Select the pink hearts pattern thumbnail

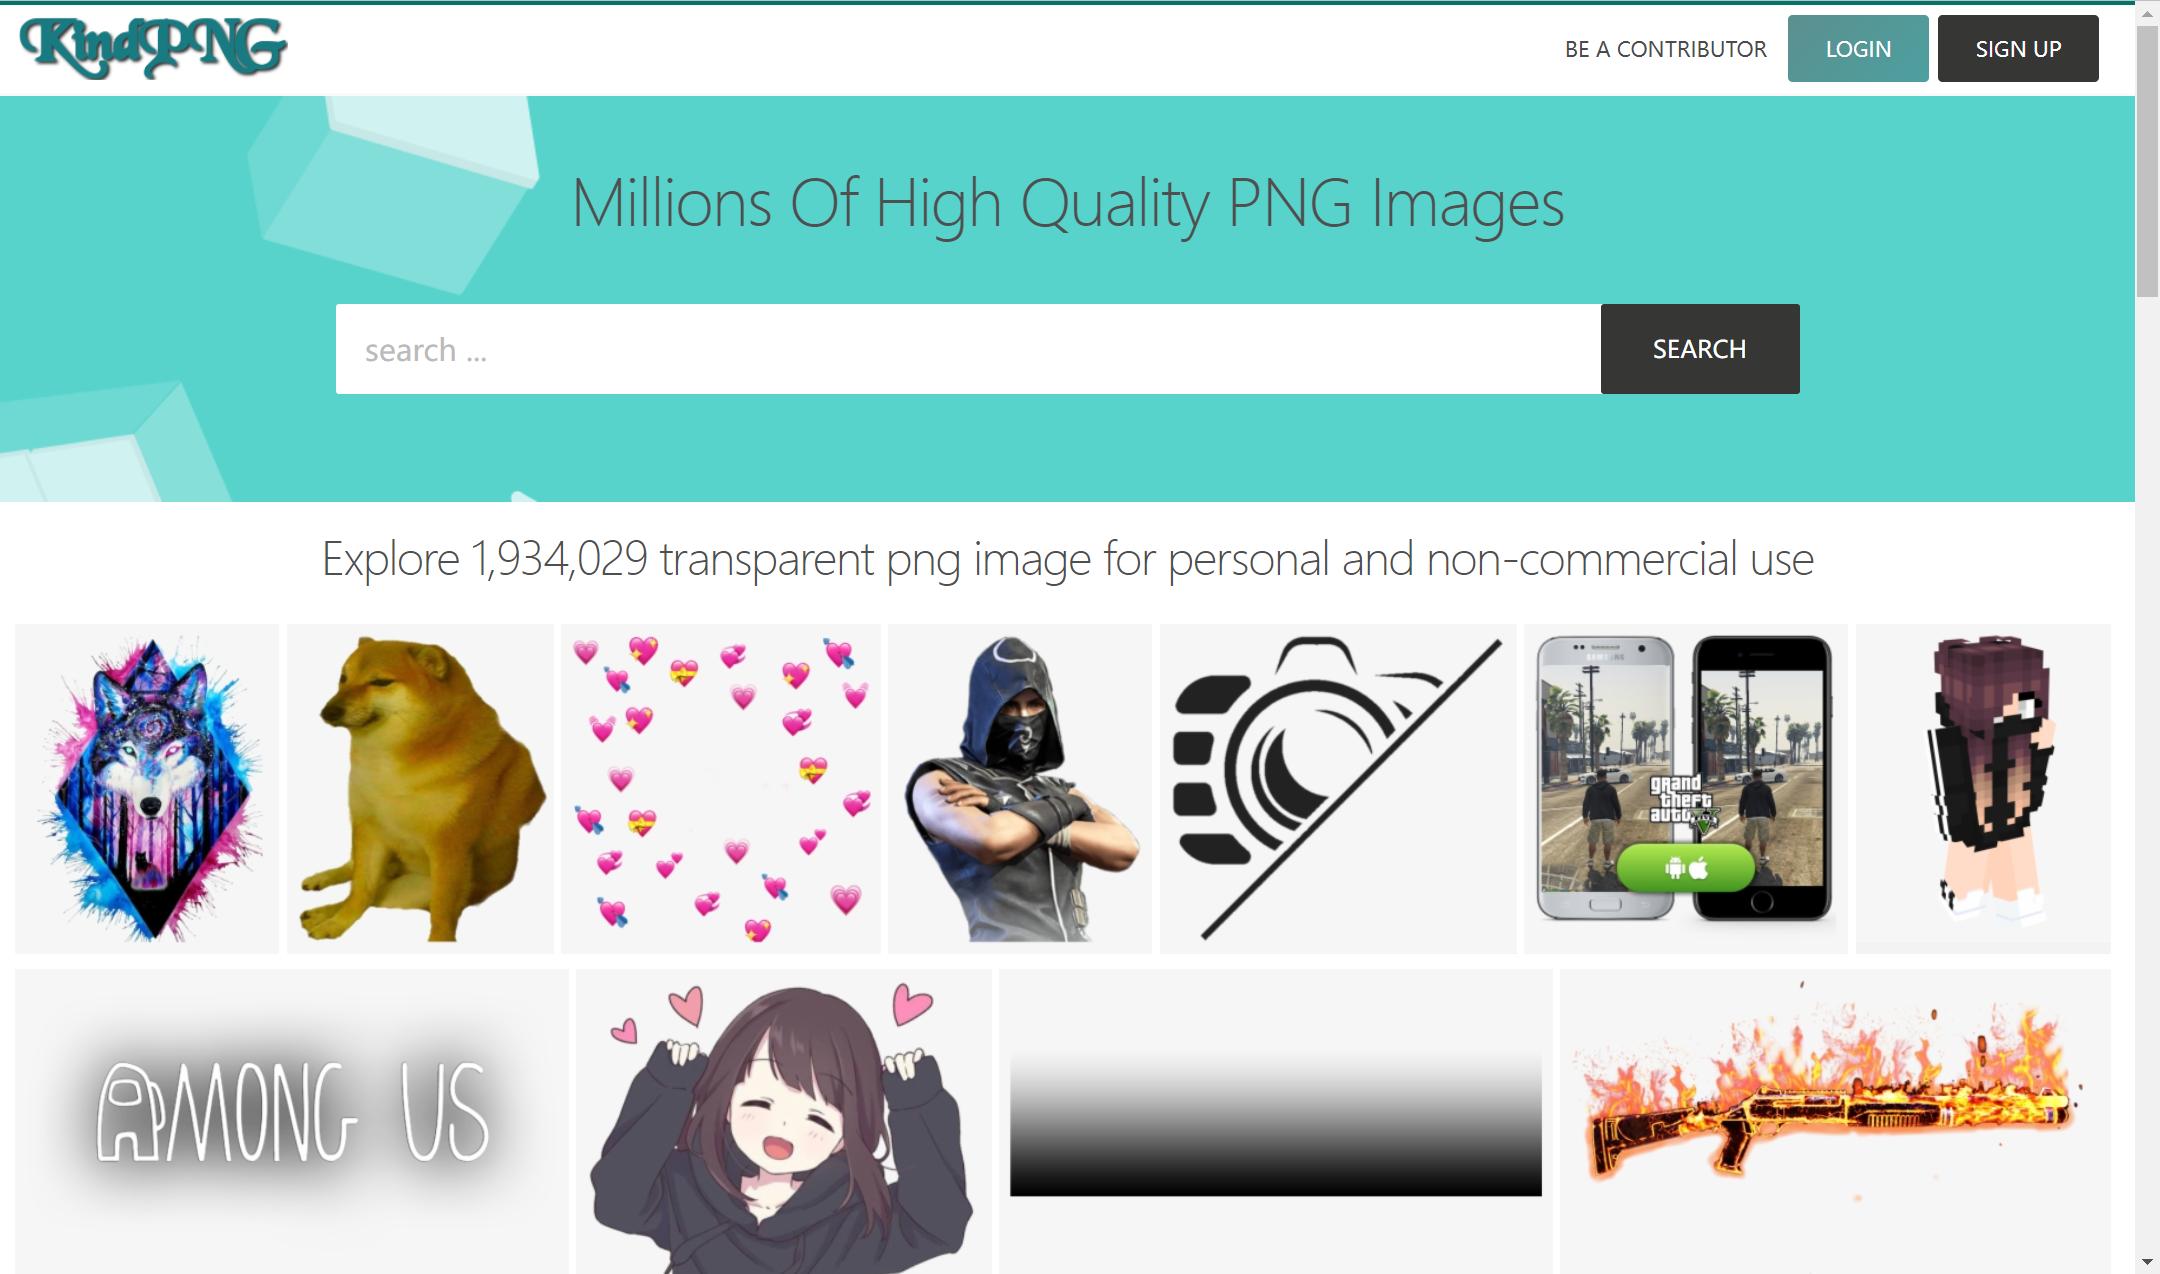point(721,789)
